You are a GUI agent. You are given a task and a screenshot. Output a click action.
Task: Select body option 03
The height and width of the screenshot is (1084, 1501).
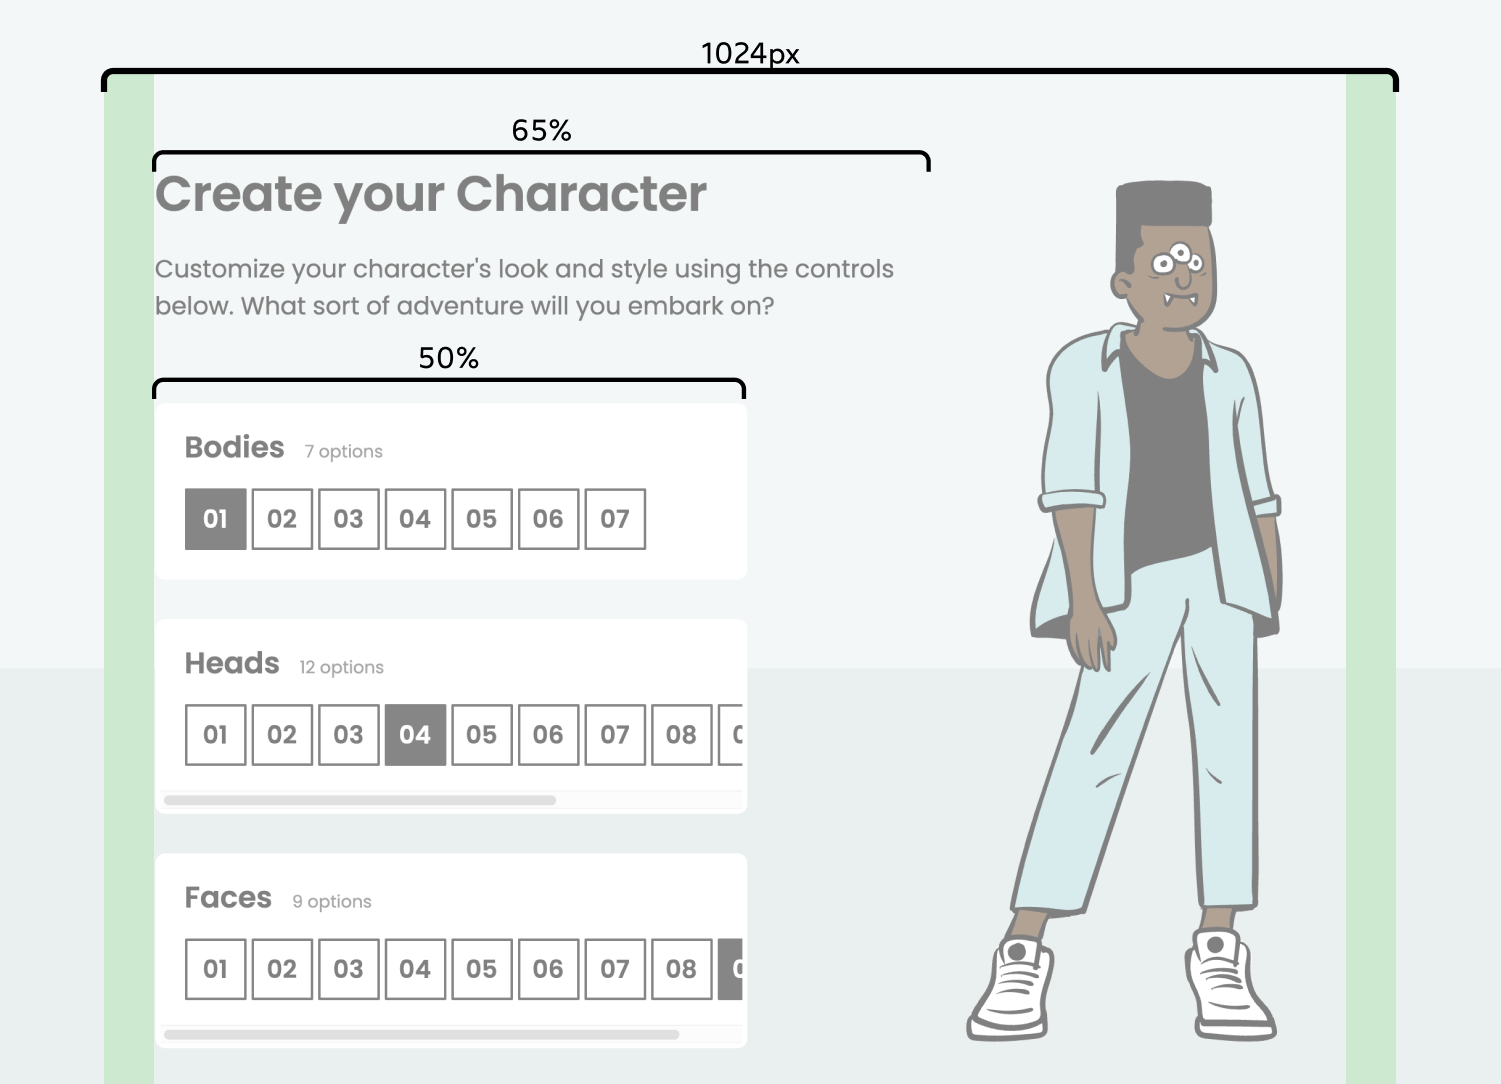point(348,519)
